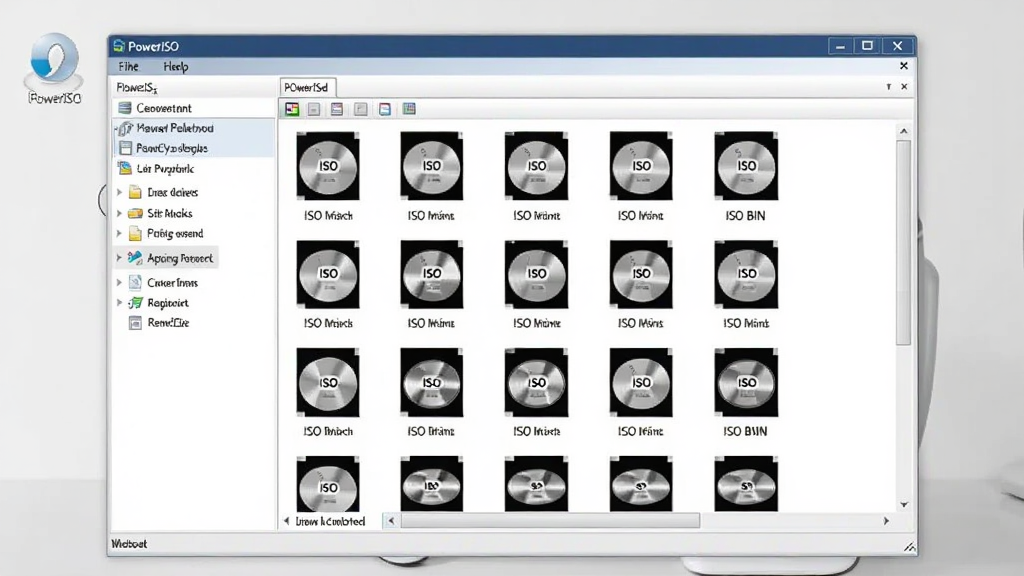Select the third ISO disc in the top row
Screen dimensions: 1024x576
tap(536, 166)
